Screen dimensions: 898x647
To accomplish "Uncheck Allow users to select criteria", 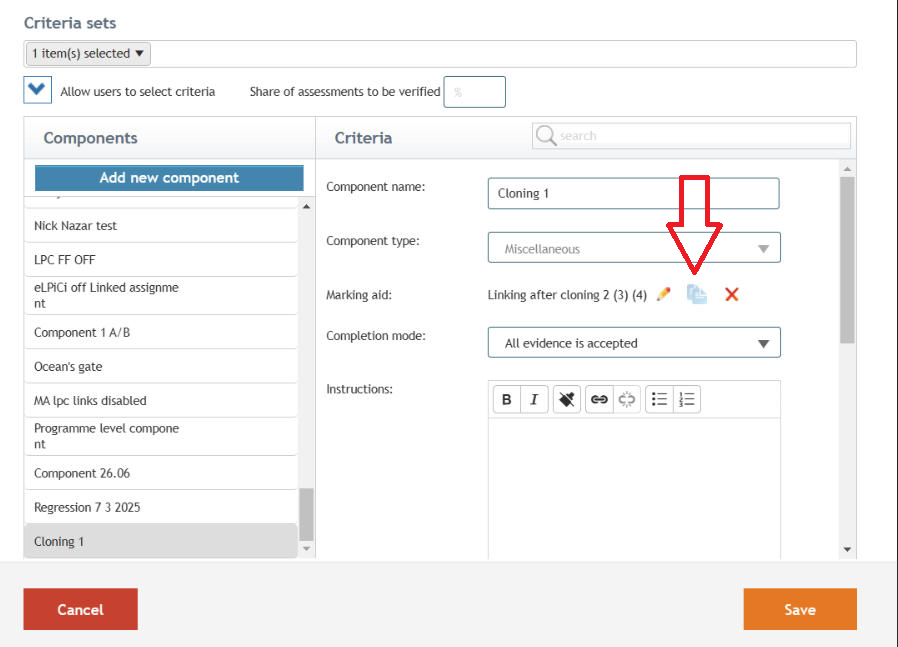I will [37, 90].
